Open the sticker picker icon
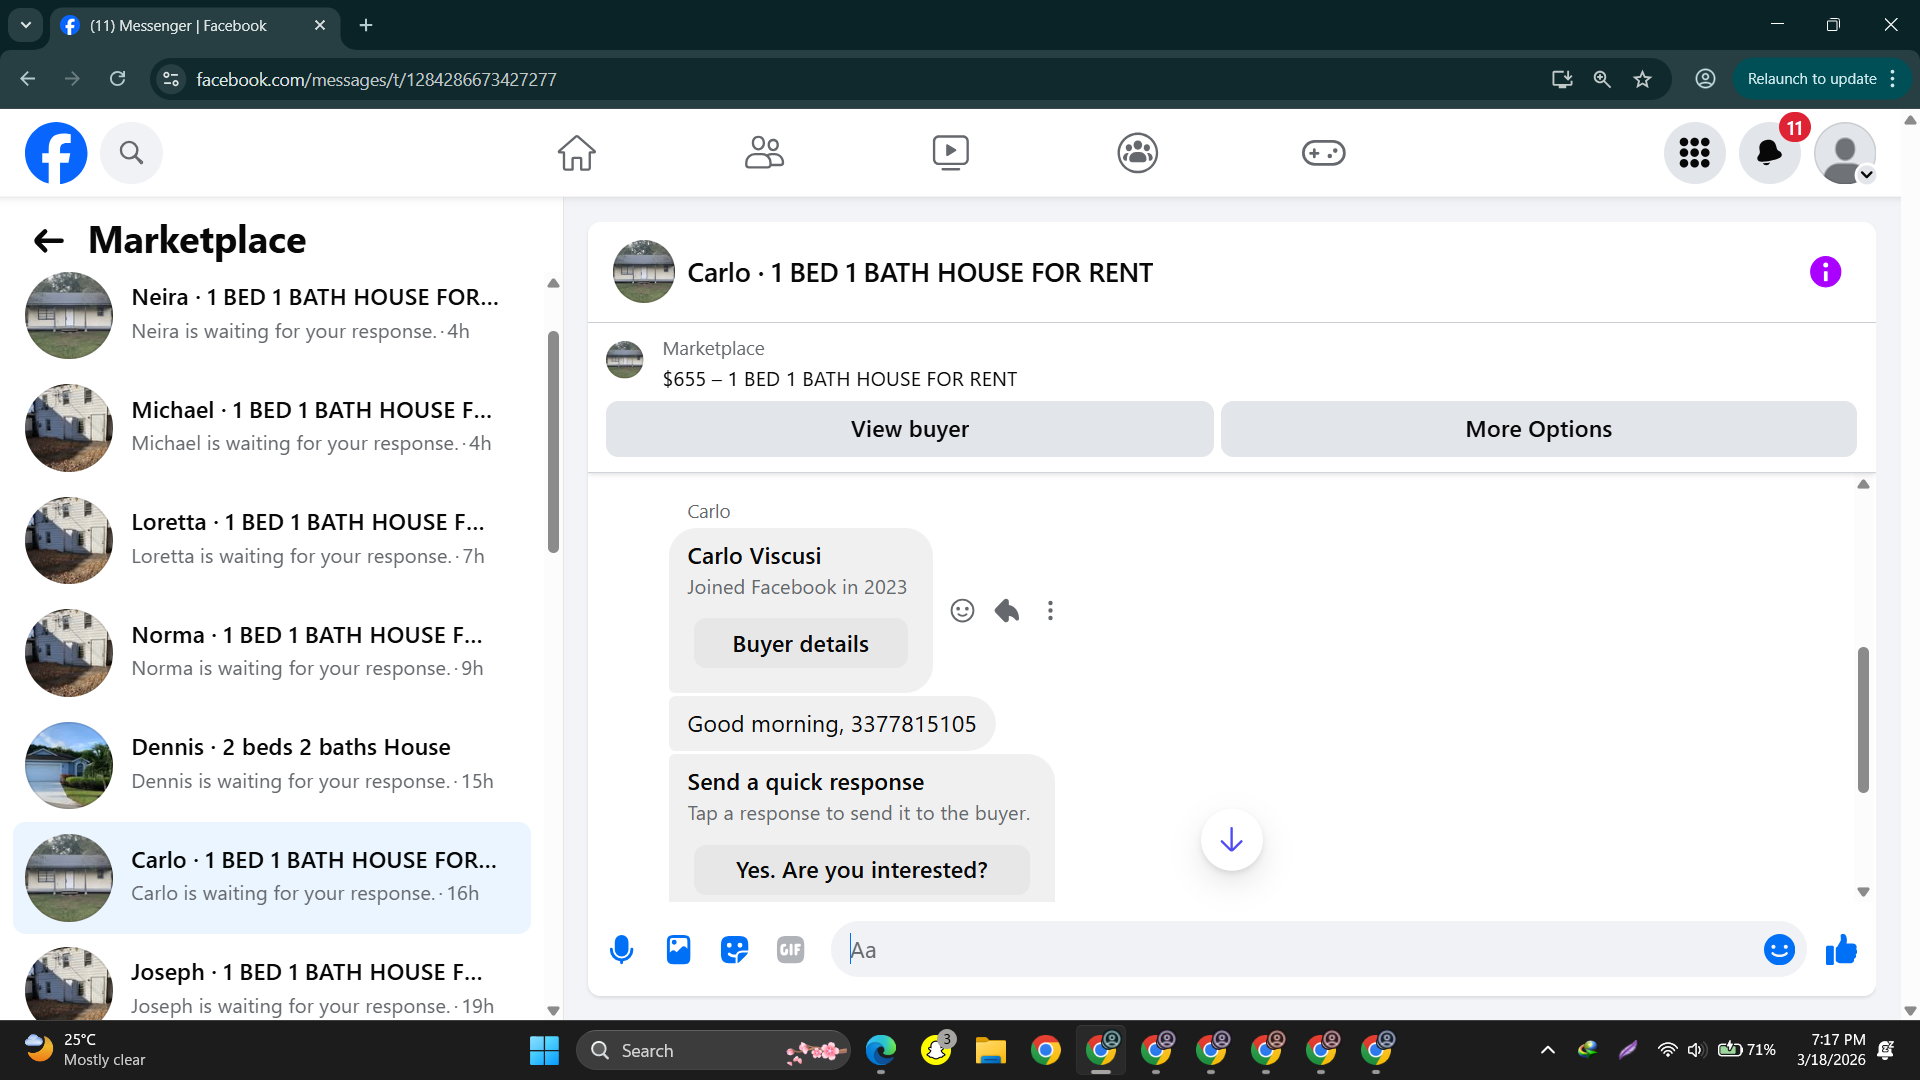1920x1080 pixels. click(x=734, y=950)
